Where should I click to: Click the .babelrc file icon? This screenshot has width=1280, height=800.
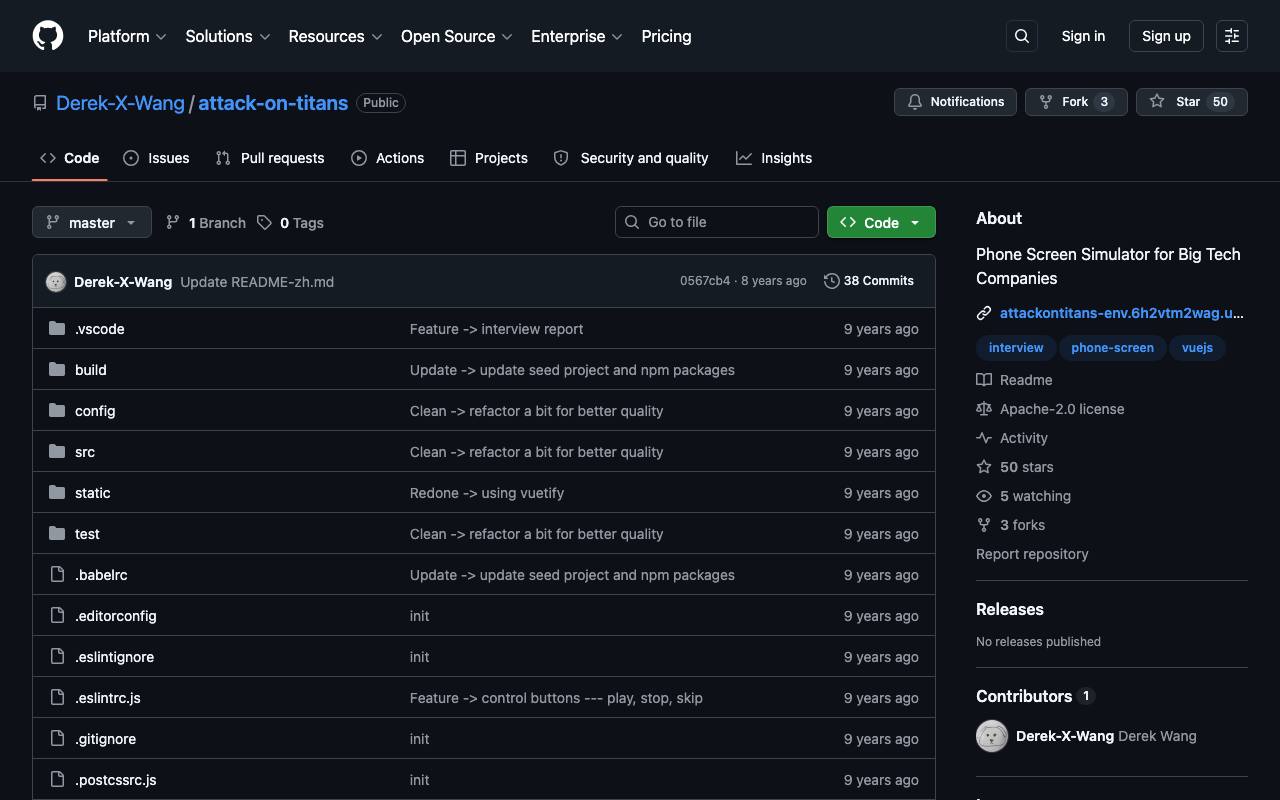coord(57,575)
